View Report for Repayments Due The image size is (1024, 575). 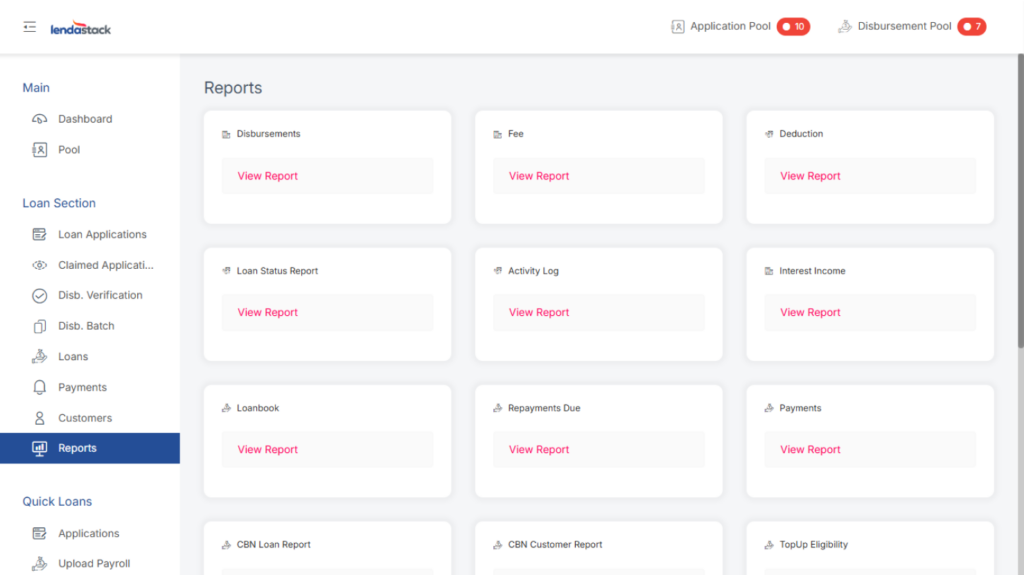539,449
